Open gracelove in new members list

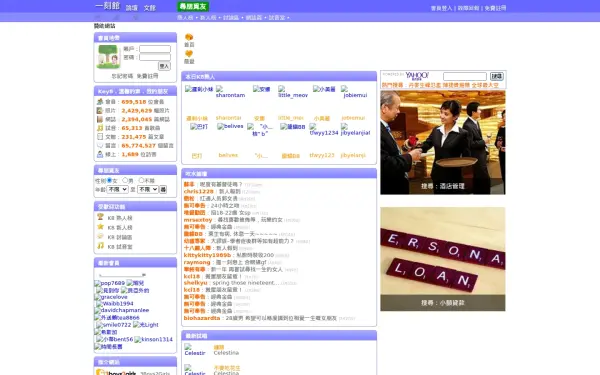click(x=111, y=297)
